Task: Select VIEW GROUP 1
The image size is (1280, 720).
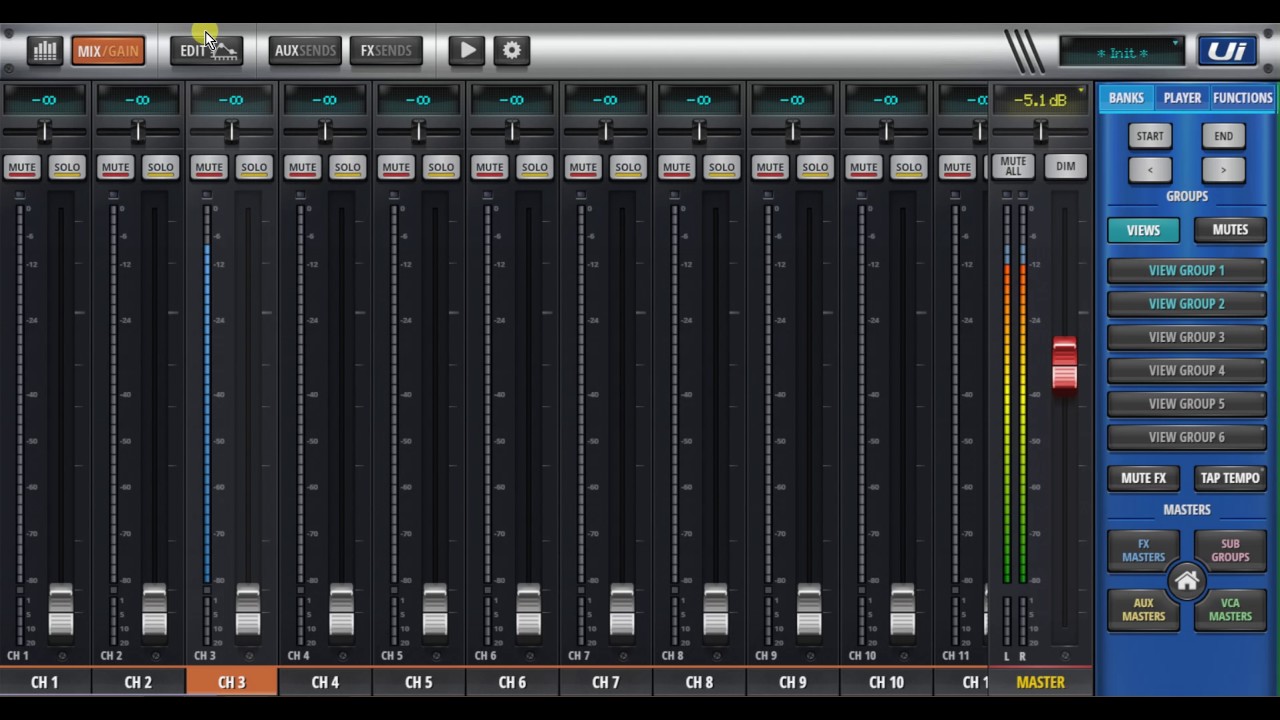Action: 1187,270
